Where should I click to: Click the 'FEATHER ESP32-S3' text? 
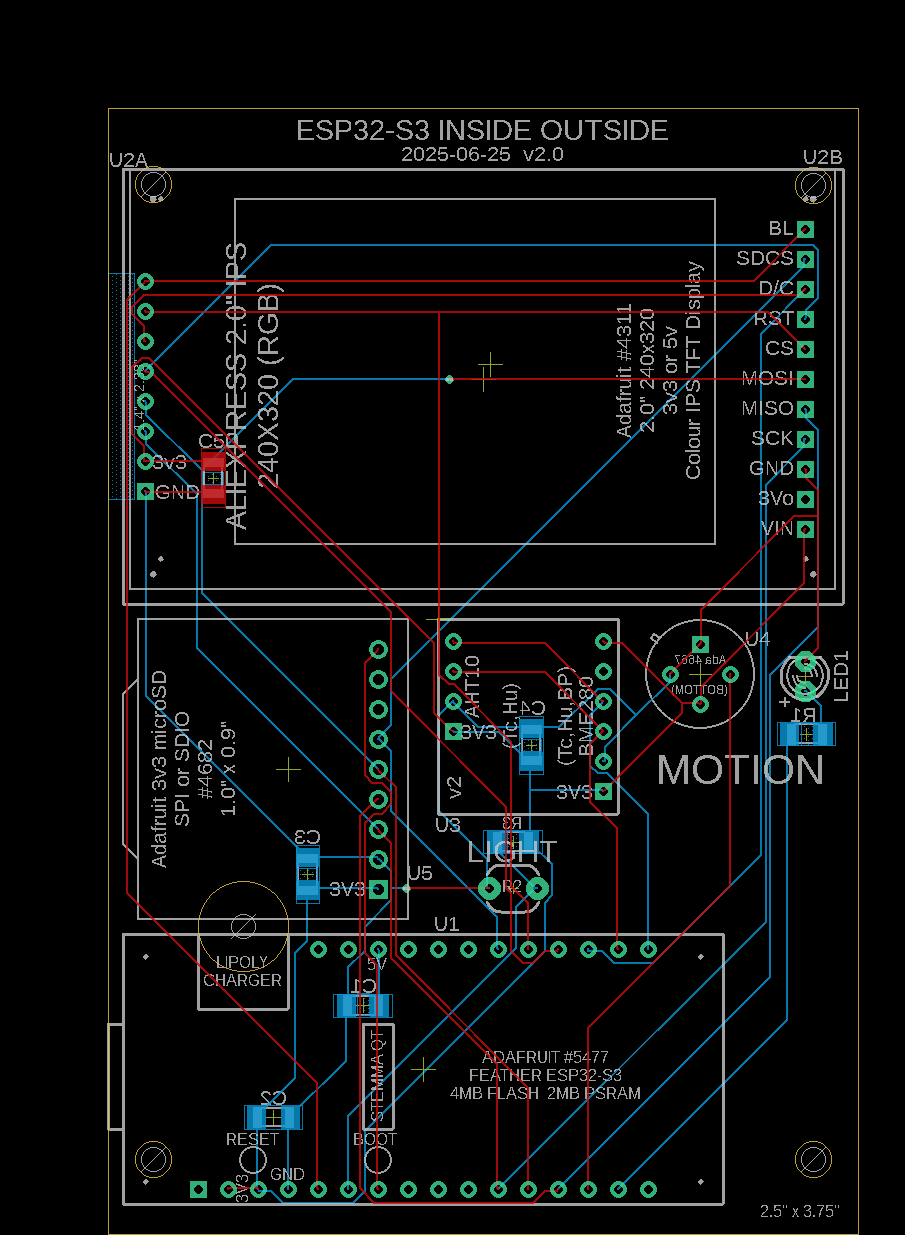coord(545,1075)
